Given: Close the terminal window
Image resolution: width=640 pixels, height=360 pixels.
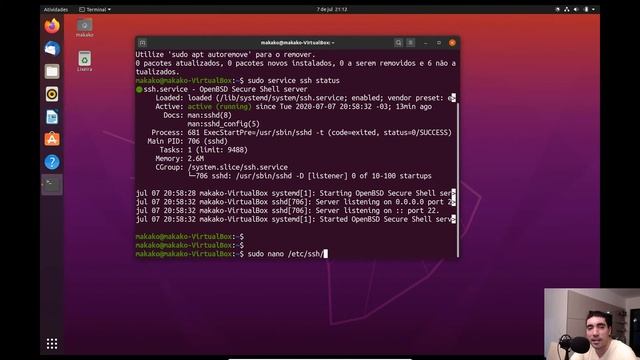Looking at the screenshot, I should click(x=452, y=42).
